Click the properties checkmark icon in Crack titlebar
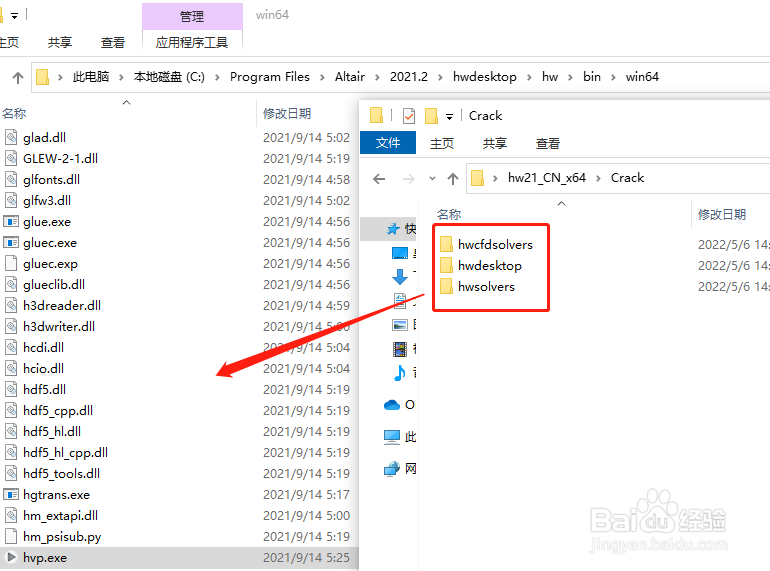 click(x=409, y=116)
